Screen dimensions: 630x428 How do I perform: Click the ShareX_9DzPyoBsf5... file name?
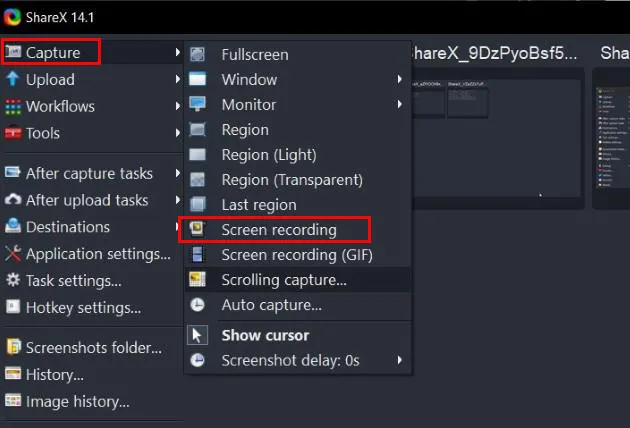pos(495,53)
